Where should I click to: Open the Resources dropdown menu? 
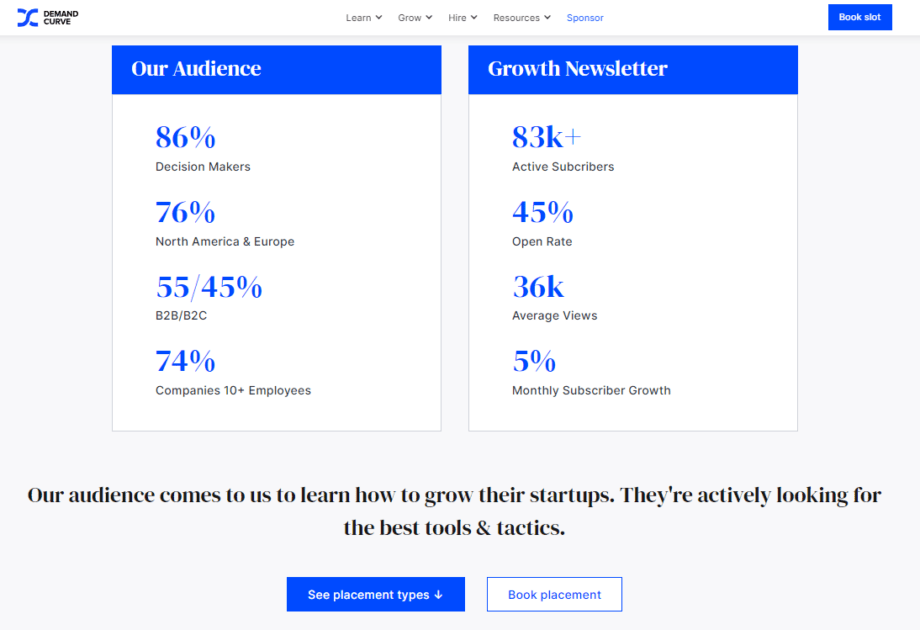[x=521, y=17]
